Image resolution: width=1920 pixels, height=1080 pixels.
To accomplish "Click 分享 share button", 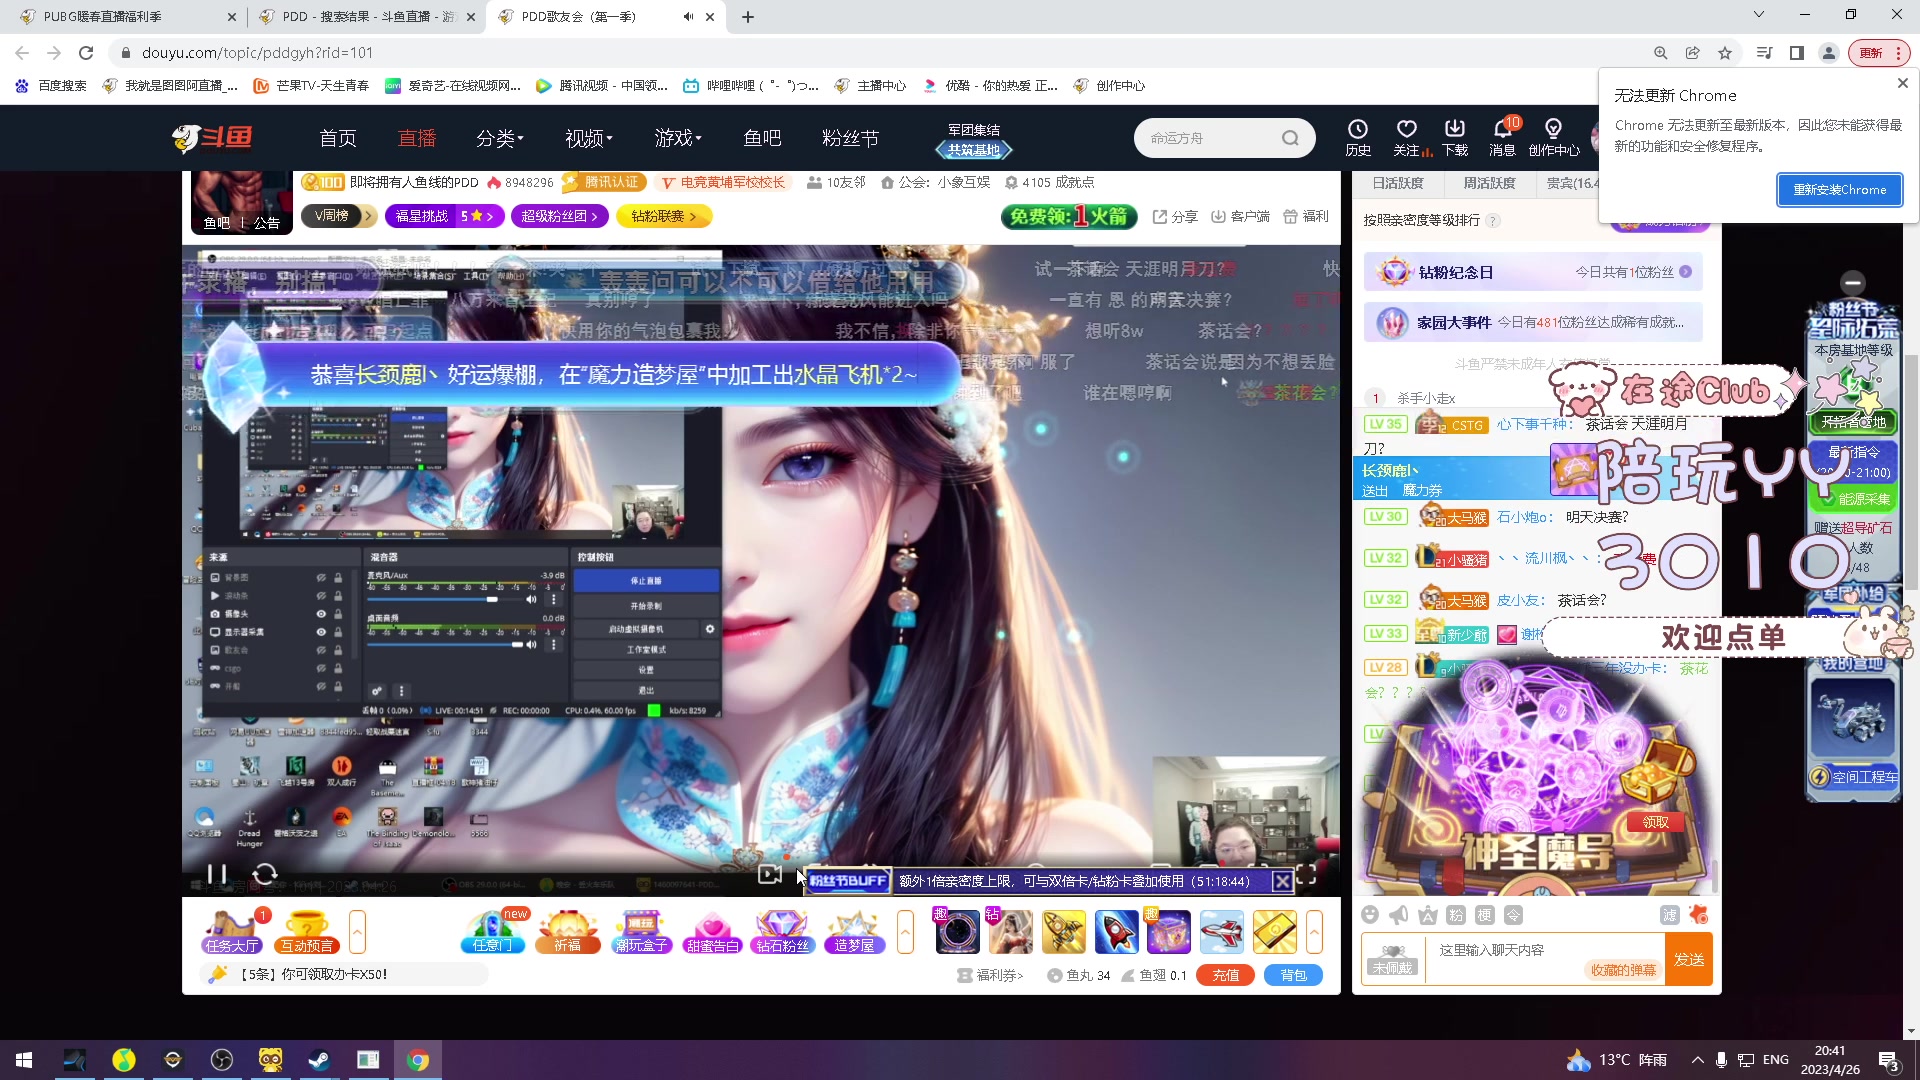I will pyautogui.click(x=1175, y=216).
